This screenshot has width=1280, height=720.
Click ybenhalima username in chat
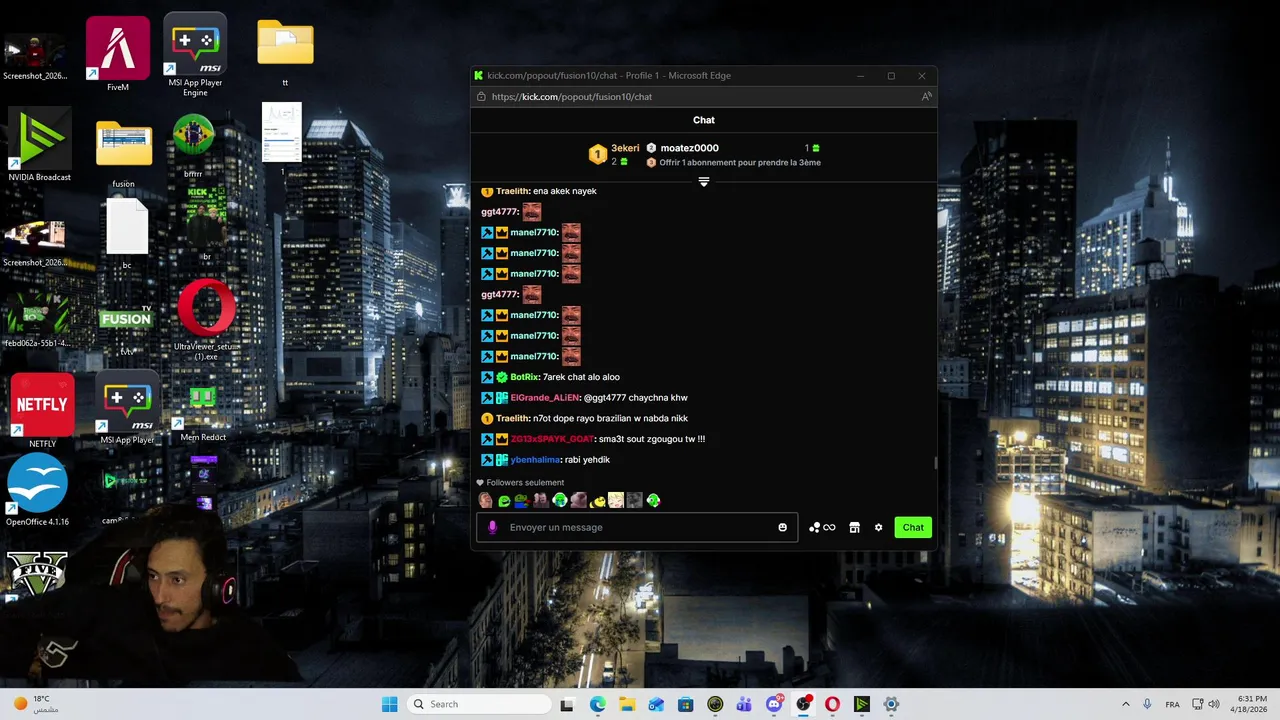pyautogui.click(x=535, y=460)
